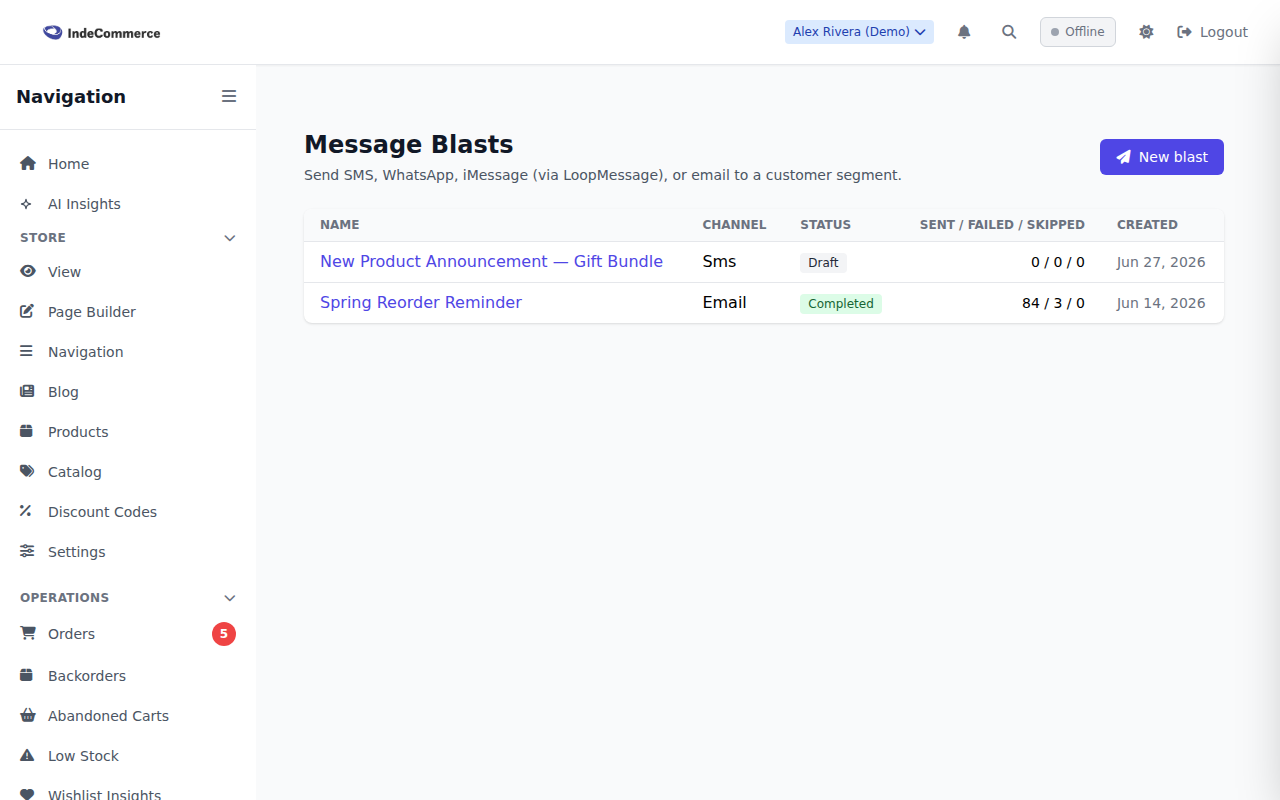Screen dimensions: 1280x800
Task: Open New Product Announcement — Gift Bundle blast
Action: click(491, 261)
